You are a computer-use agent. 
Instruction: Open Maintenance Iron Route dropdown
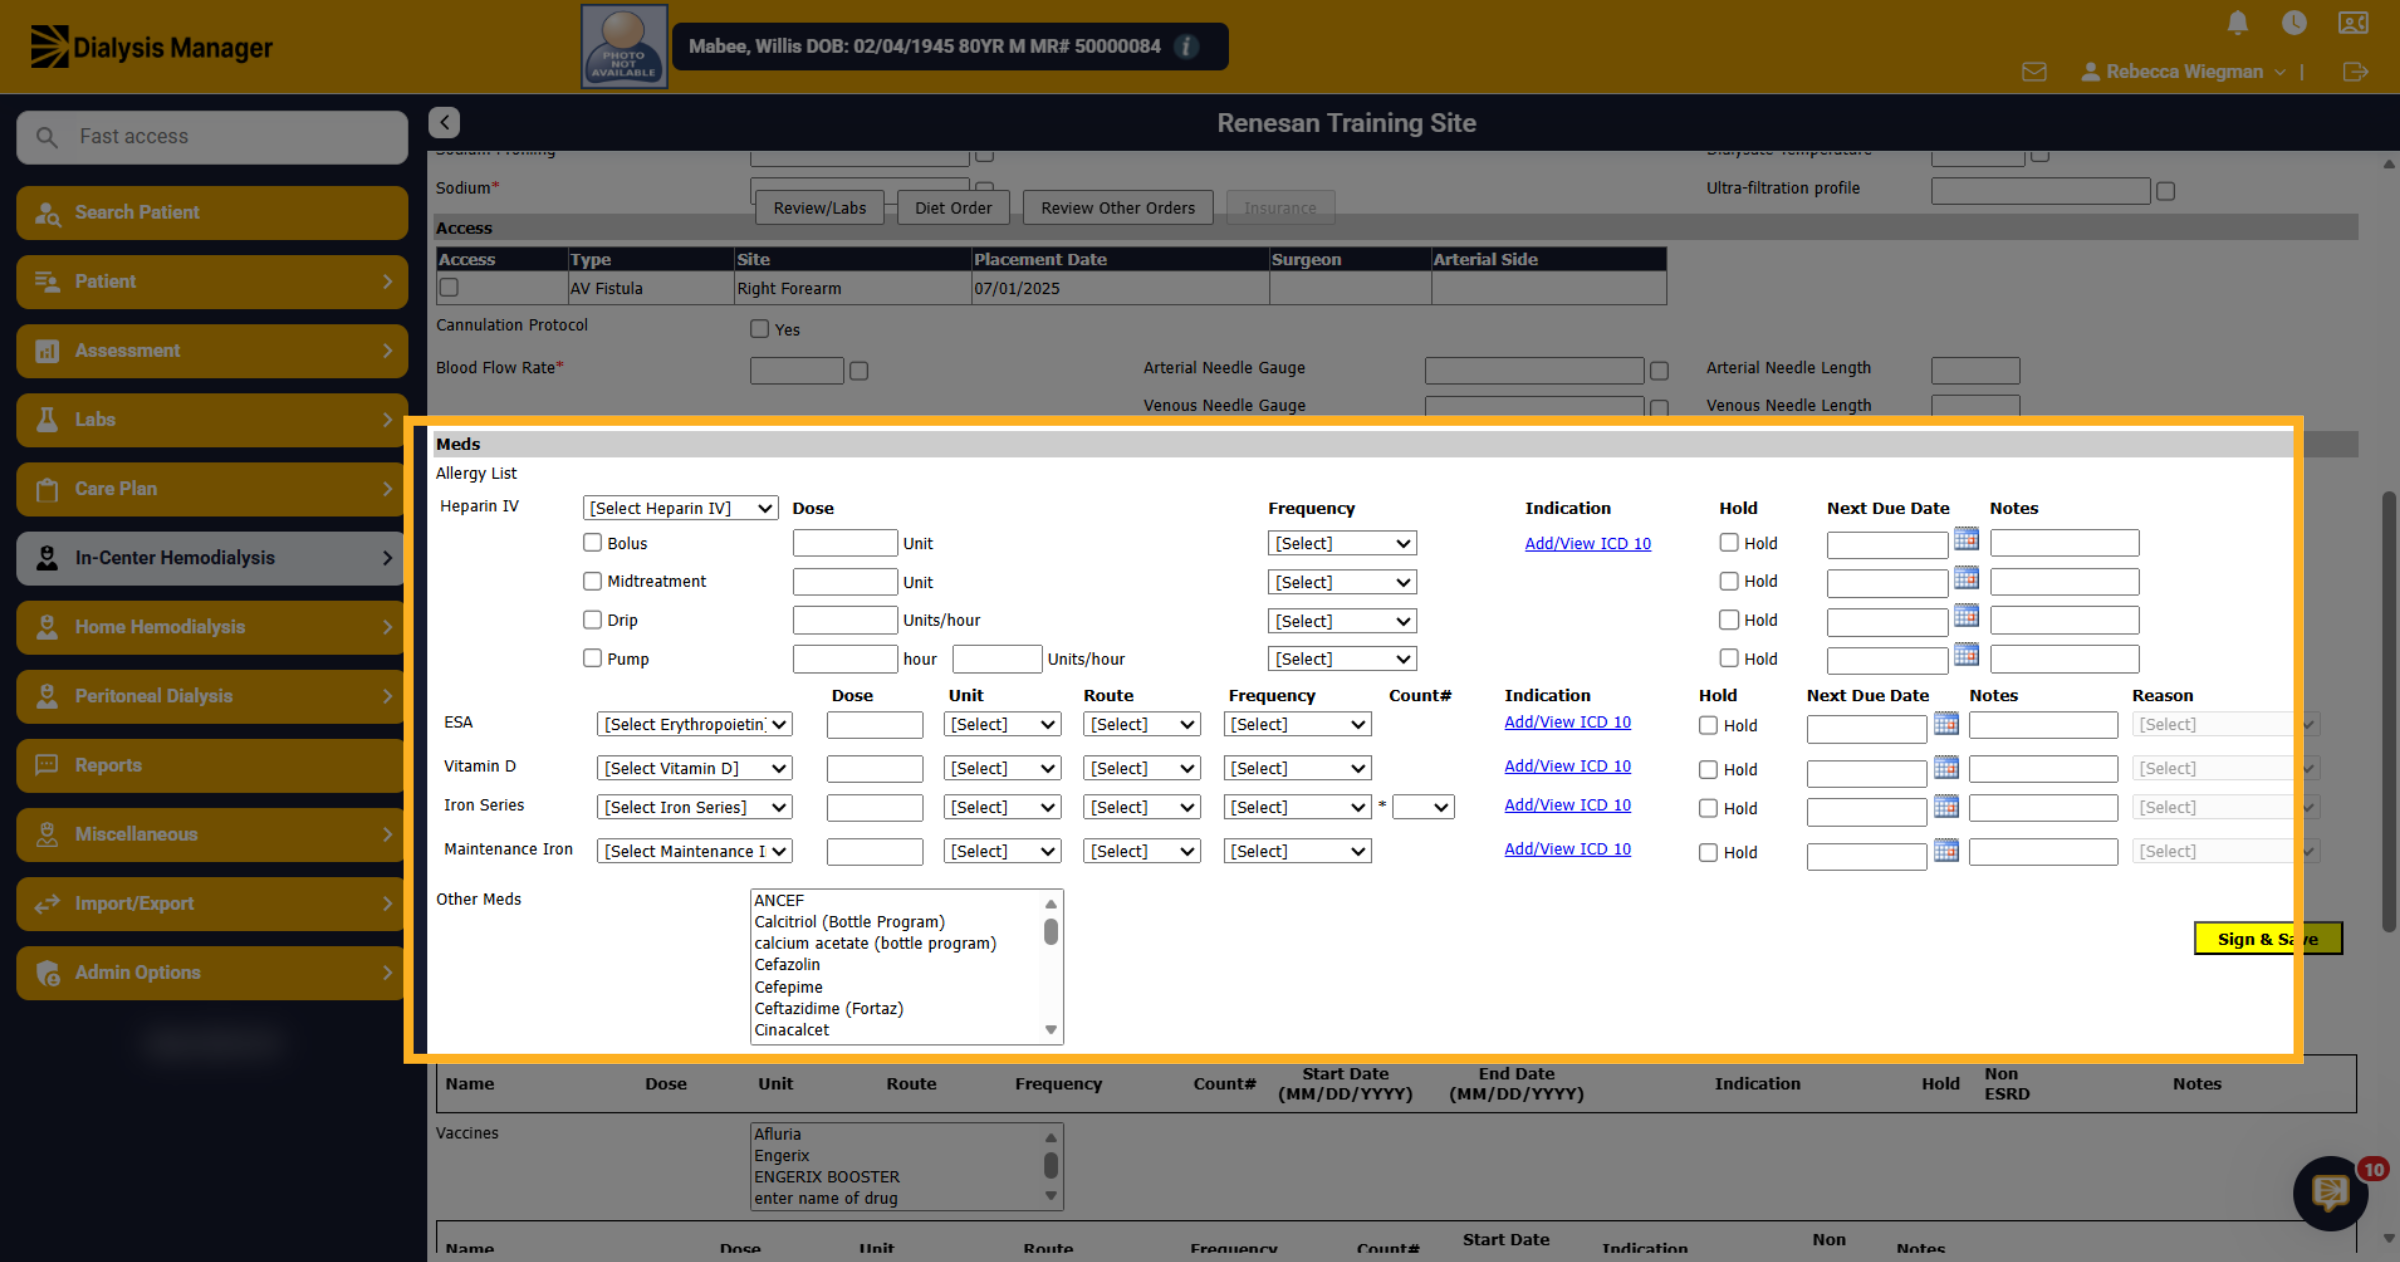point(1141,851)
